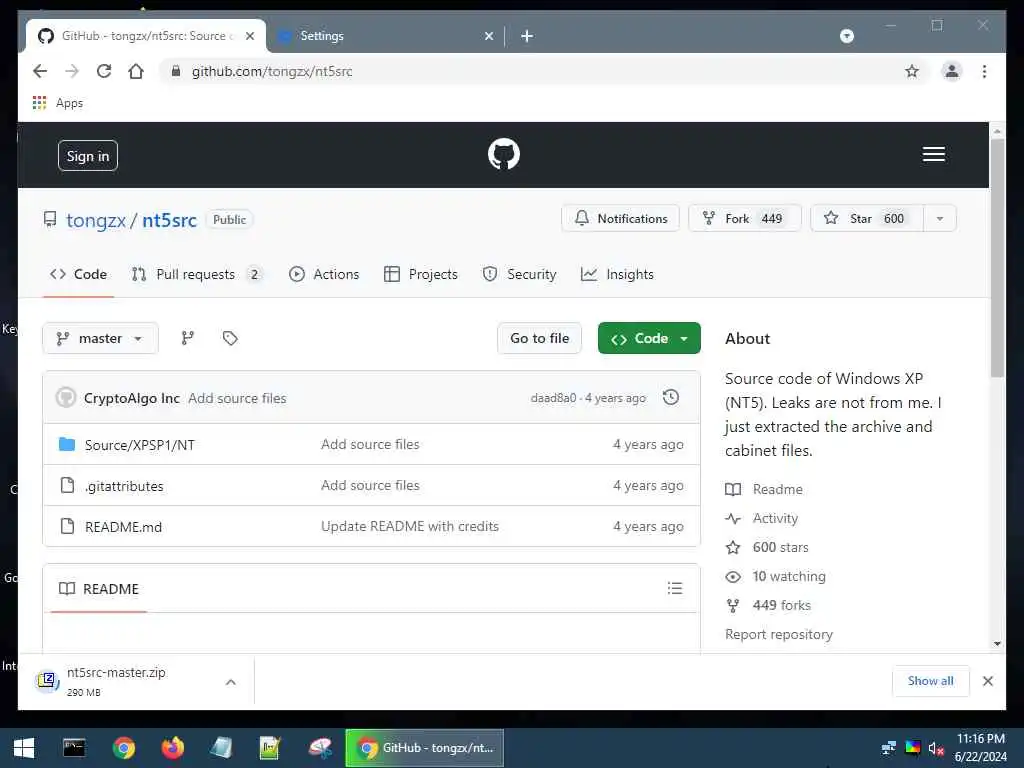Click the README panel tab label

pos(99,588)
